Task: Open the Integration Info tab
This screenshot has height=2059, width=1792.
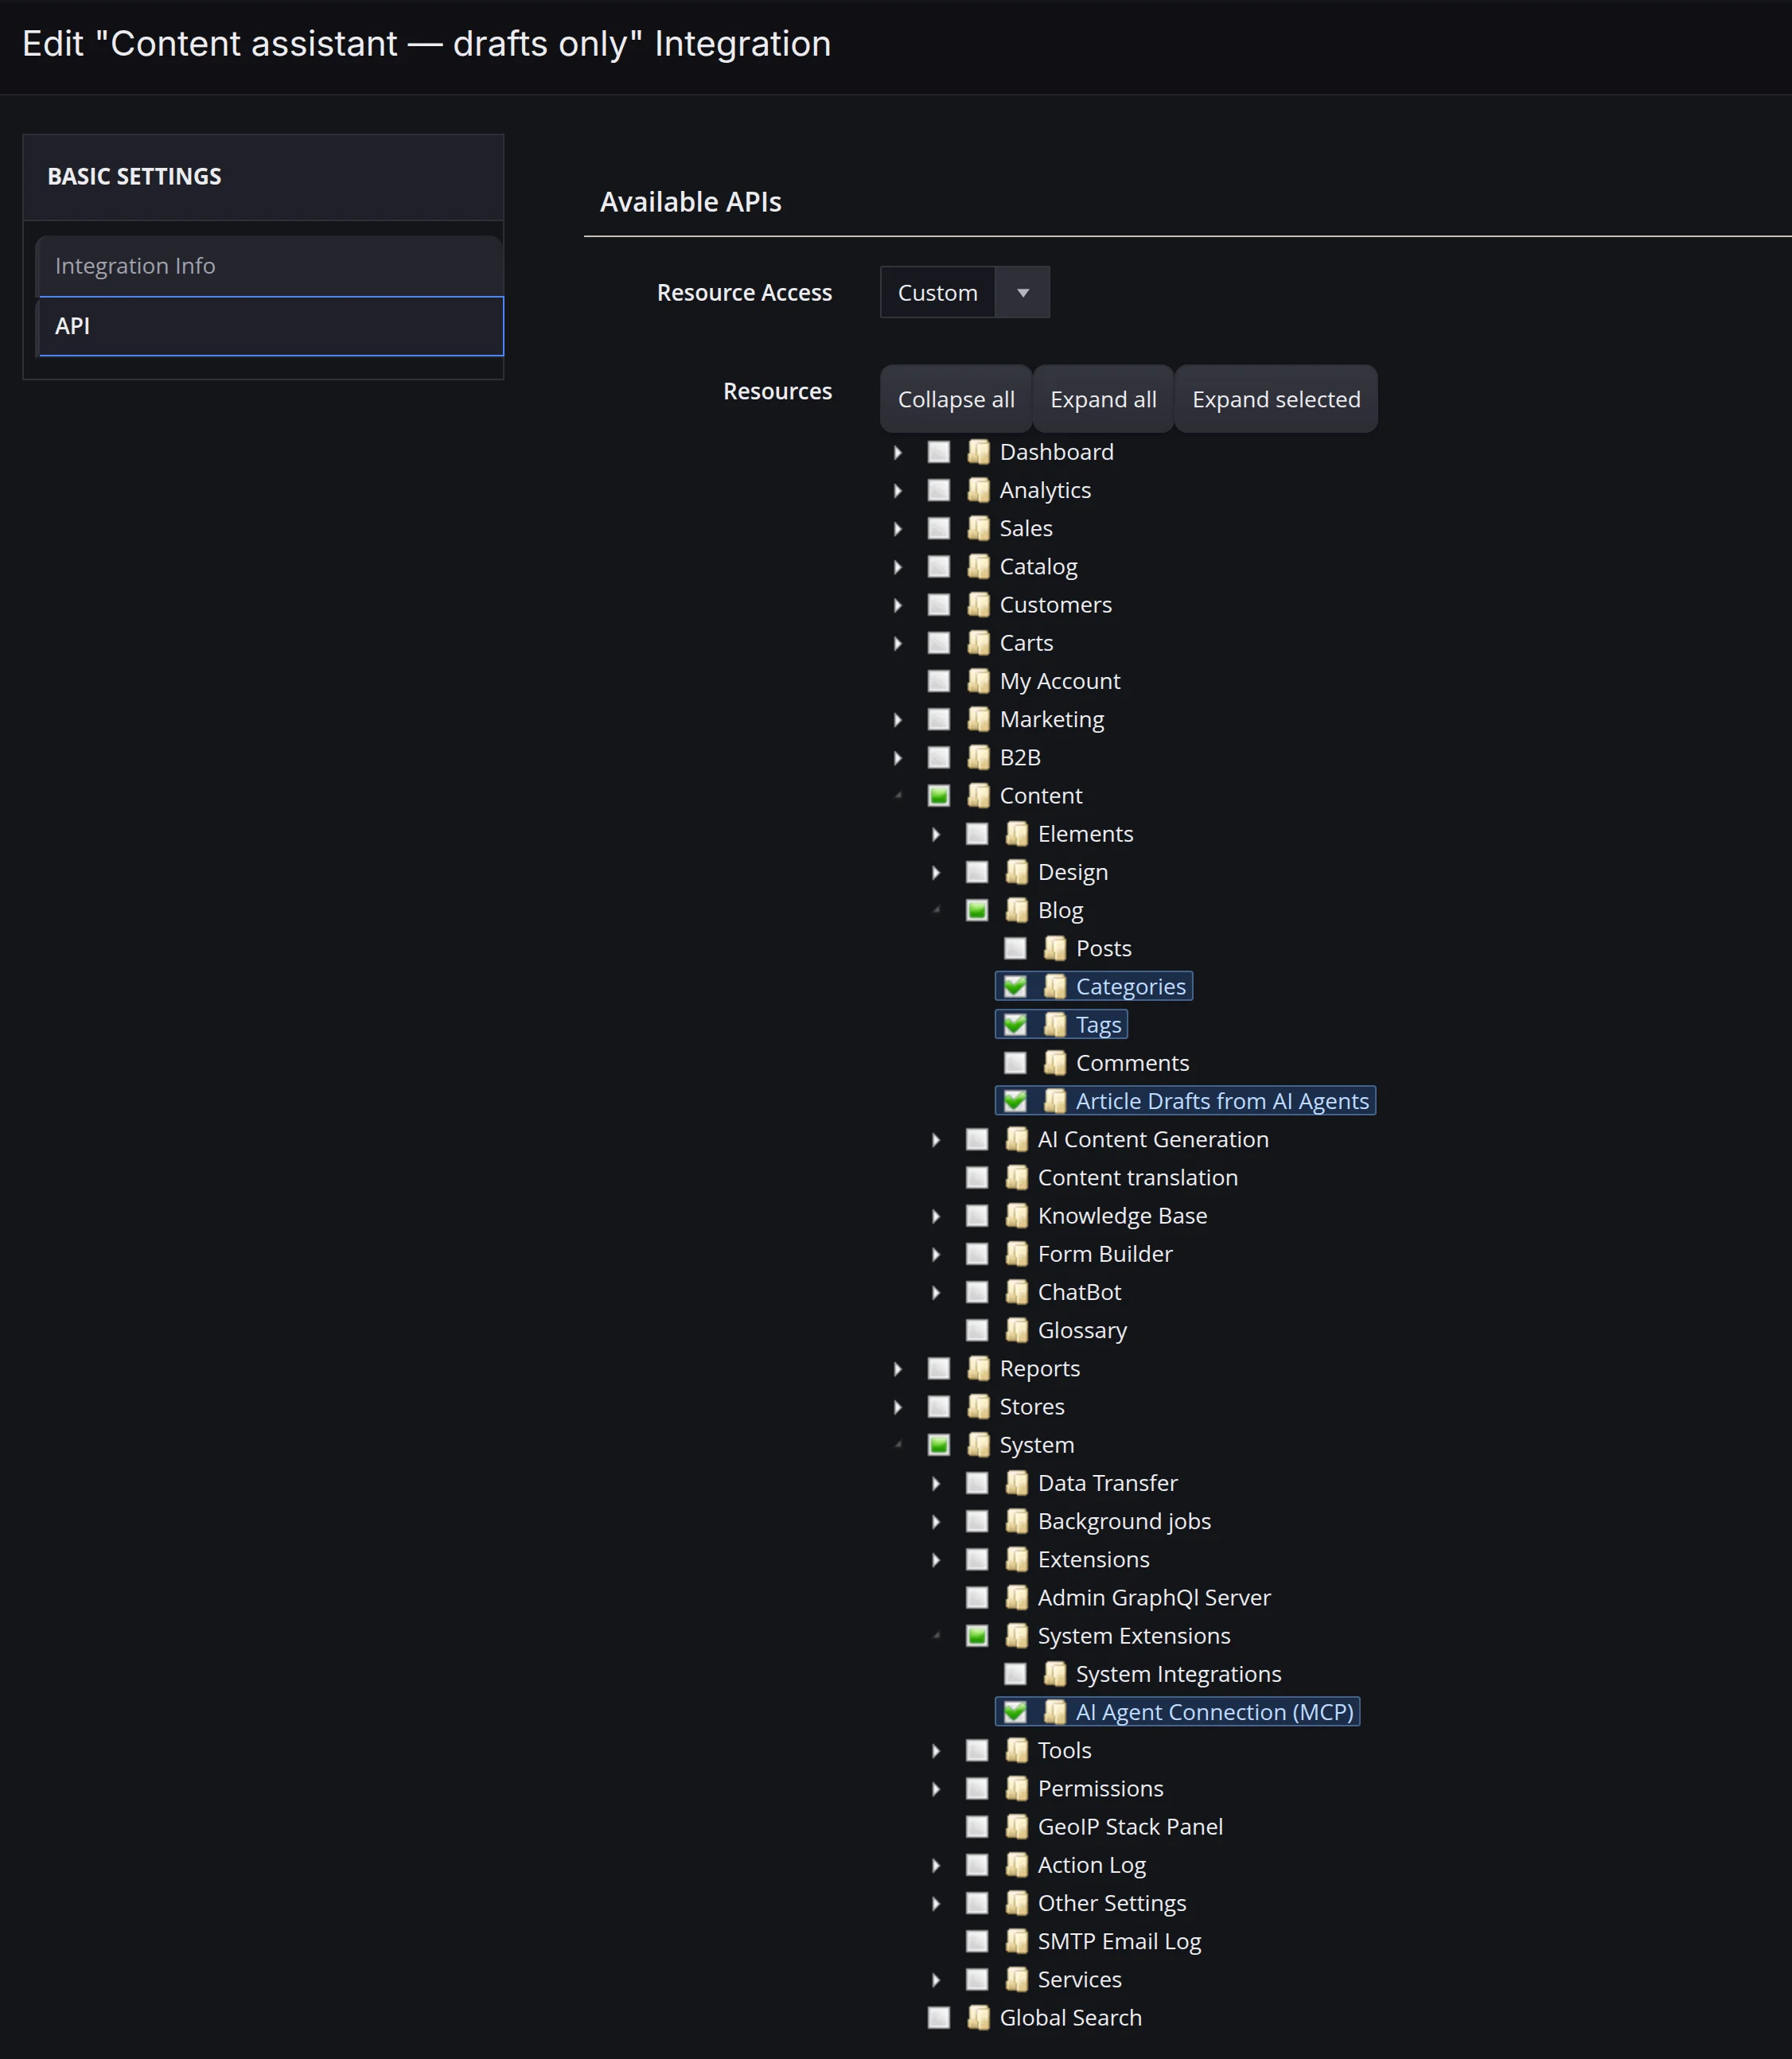Action: (x=270, y=266)
